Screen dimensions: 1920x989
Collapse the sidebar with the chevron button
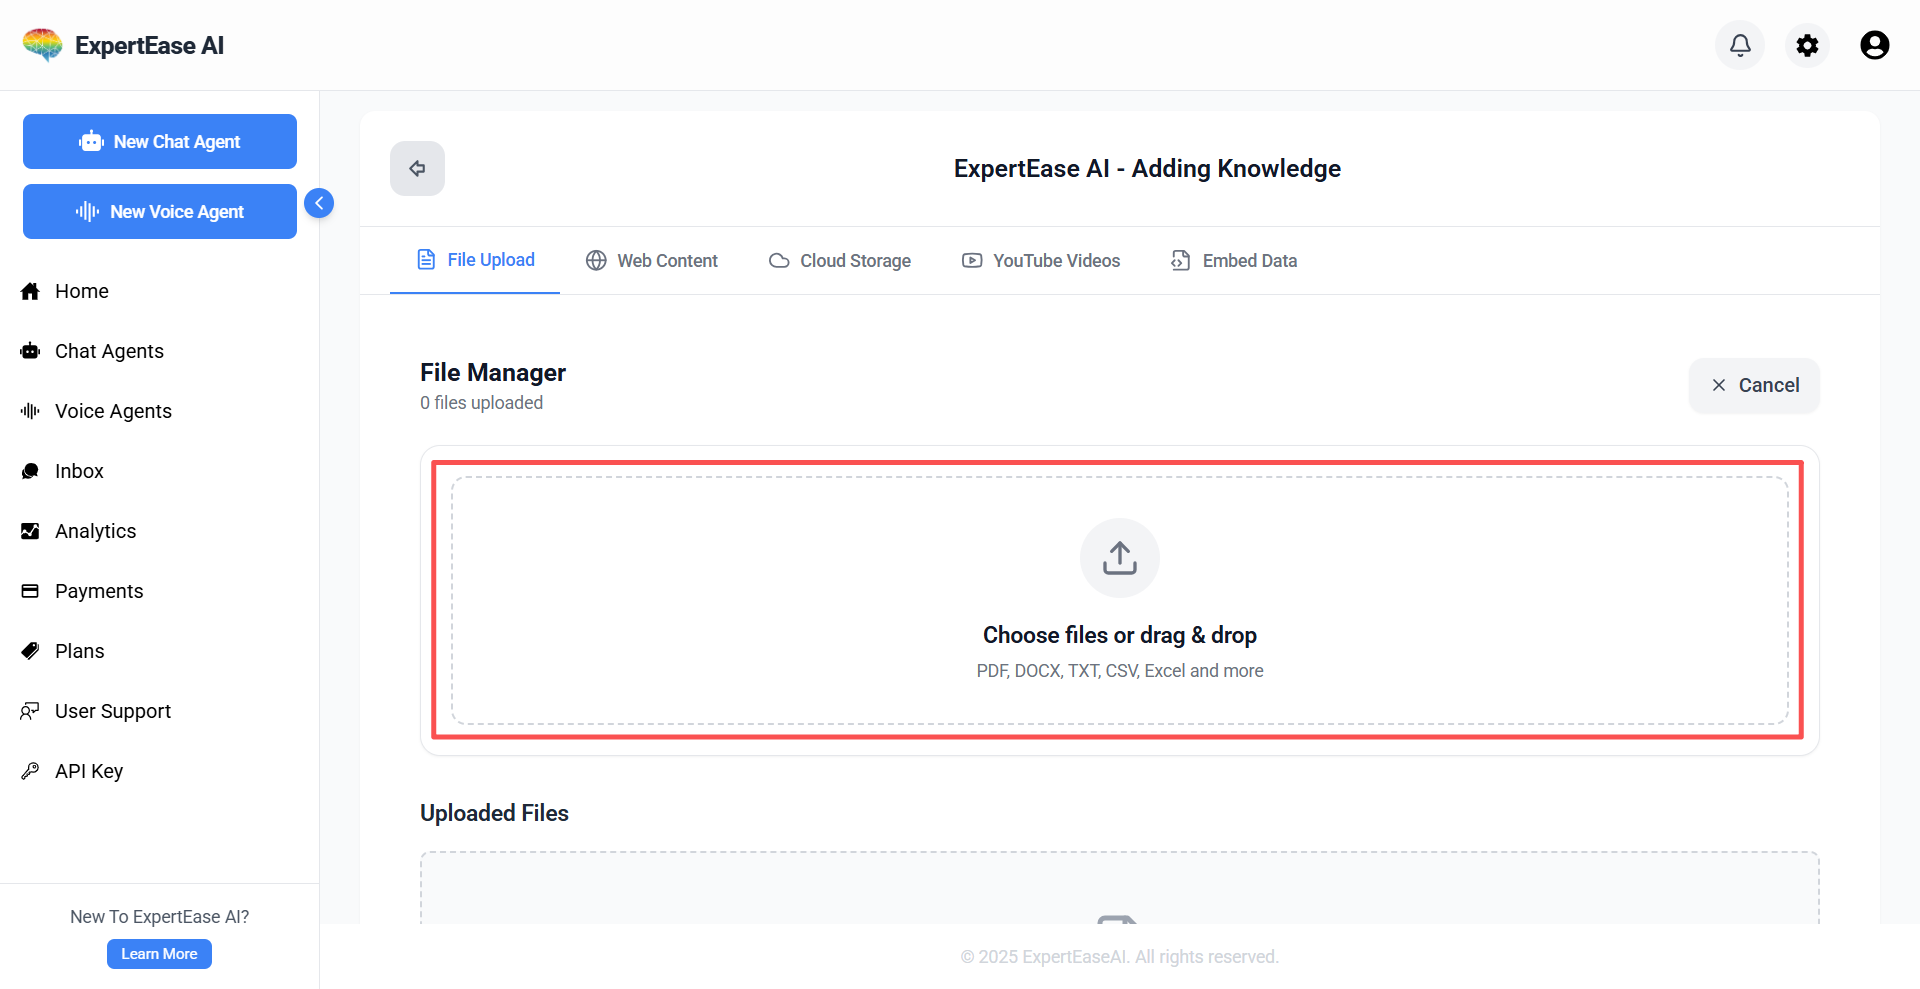pyautogui.click(x=319, y=203)
